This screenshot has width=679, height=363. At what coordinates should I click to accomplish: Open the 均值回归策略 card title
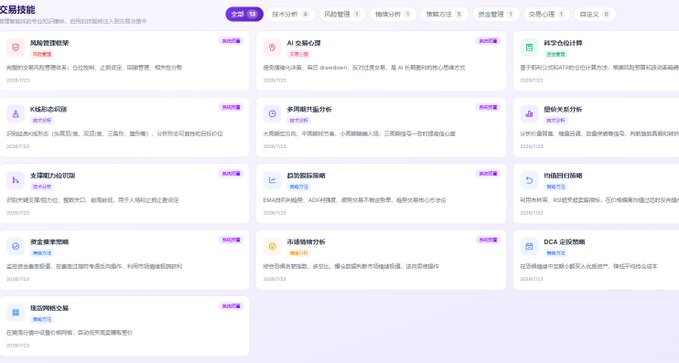tap(563, 175)
